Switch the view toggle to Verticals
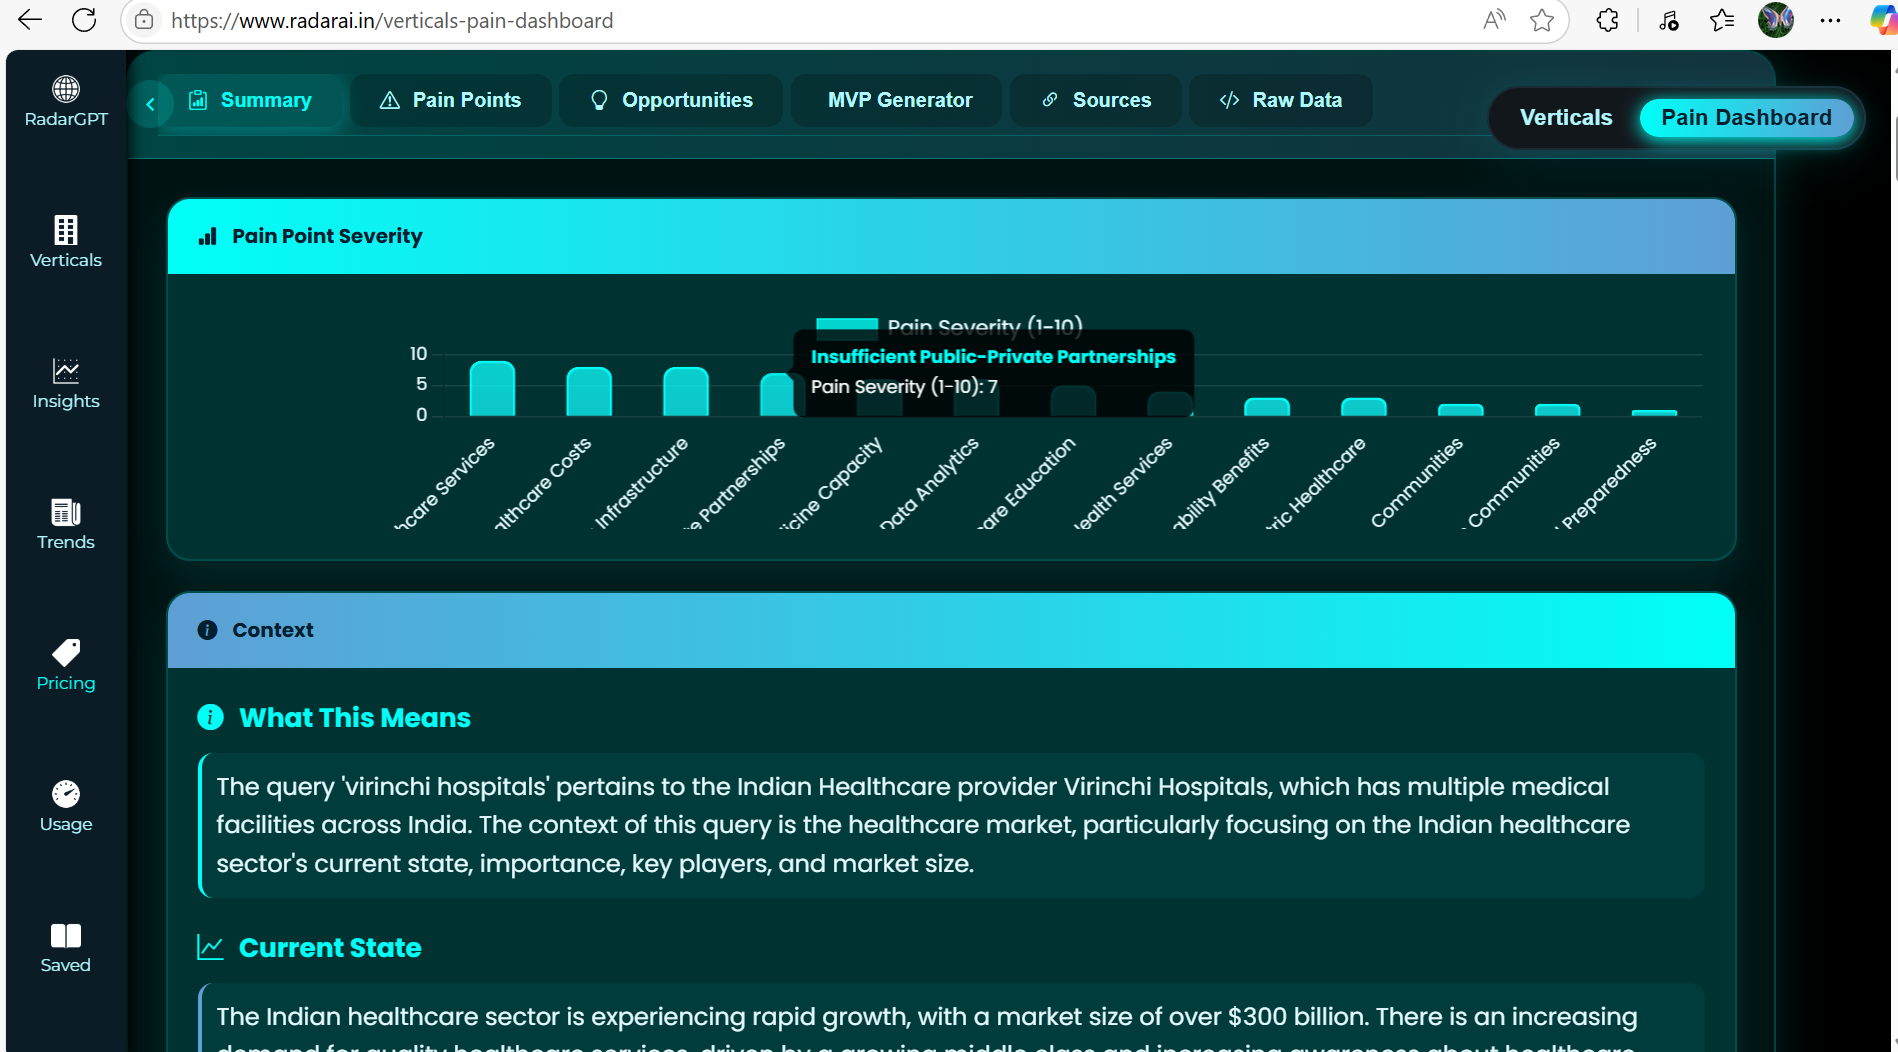 [1566, 118]
